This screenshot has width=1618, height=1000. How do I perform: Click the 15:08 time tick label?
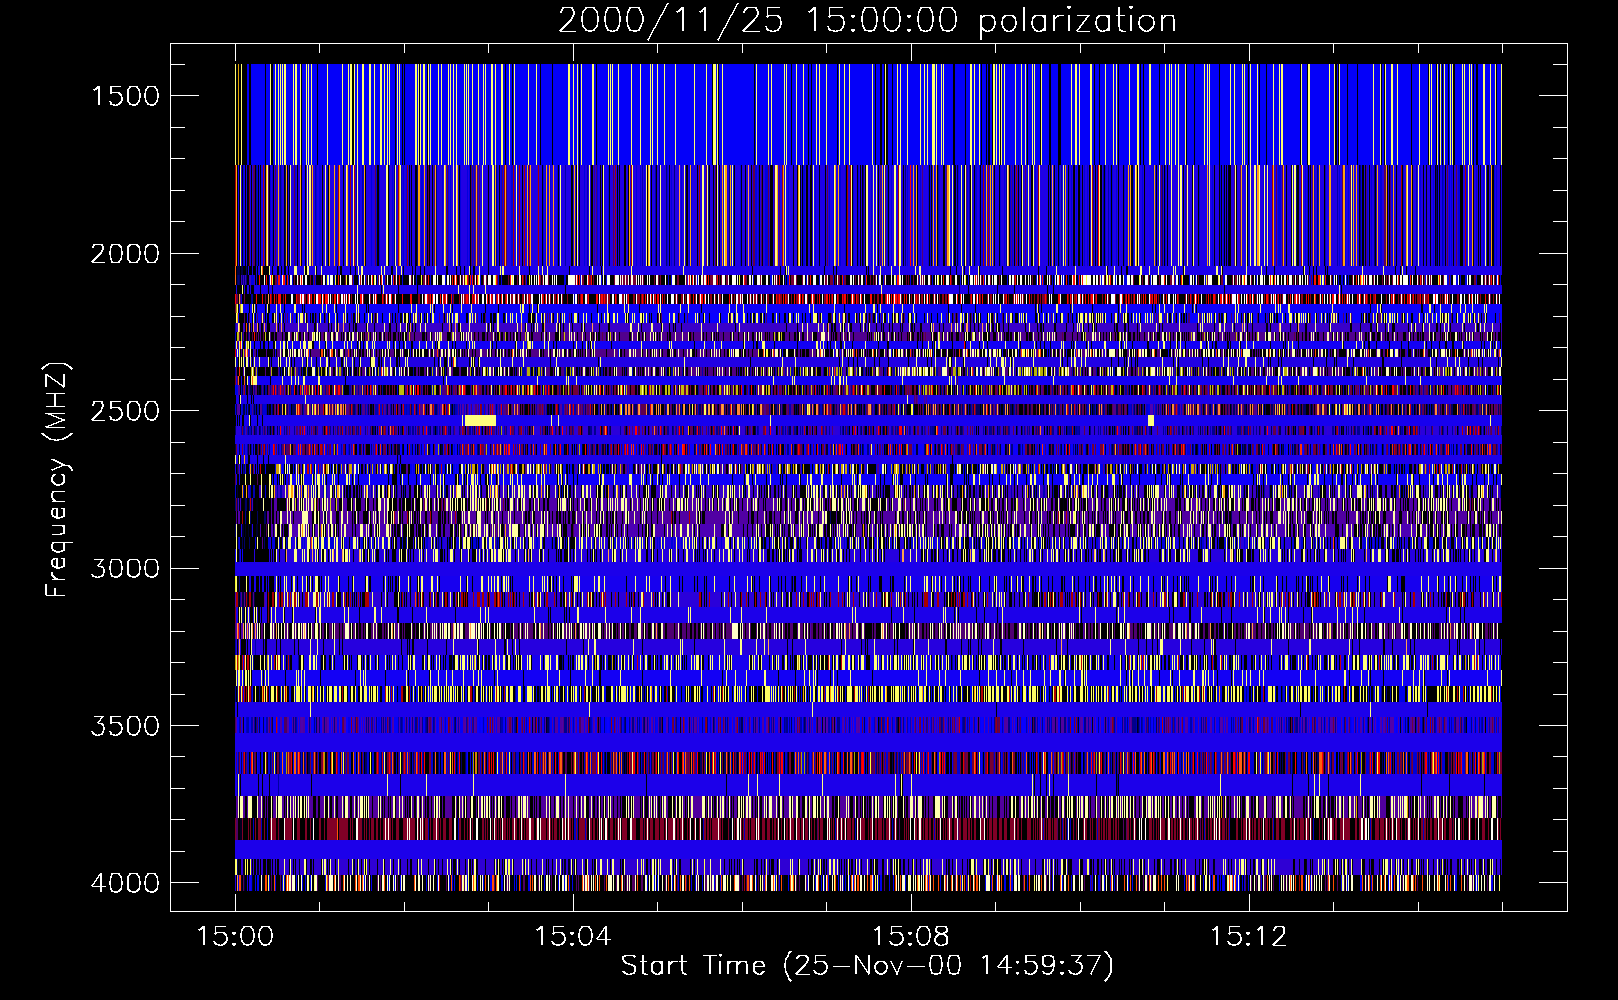[x=910, y=937]
